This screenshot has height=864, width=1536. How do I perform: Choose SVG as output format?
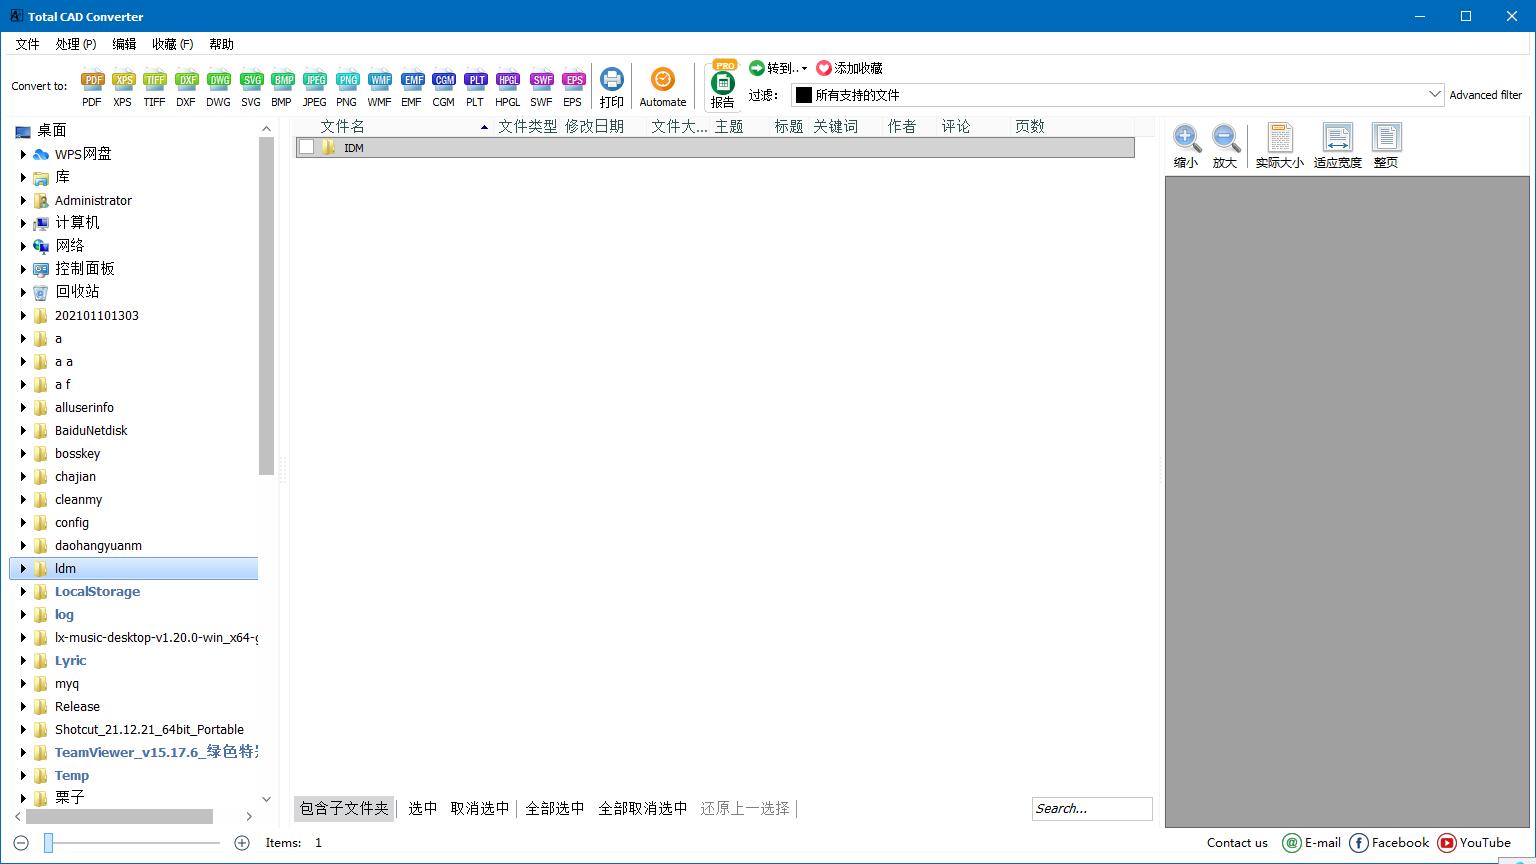(251, 81)
